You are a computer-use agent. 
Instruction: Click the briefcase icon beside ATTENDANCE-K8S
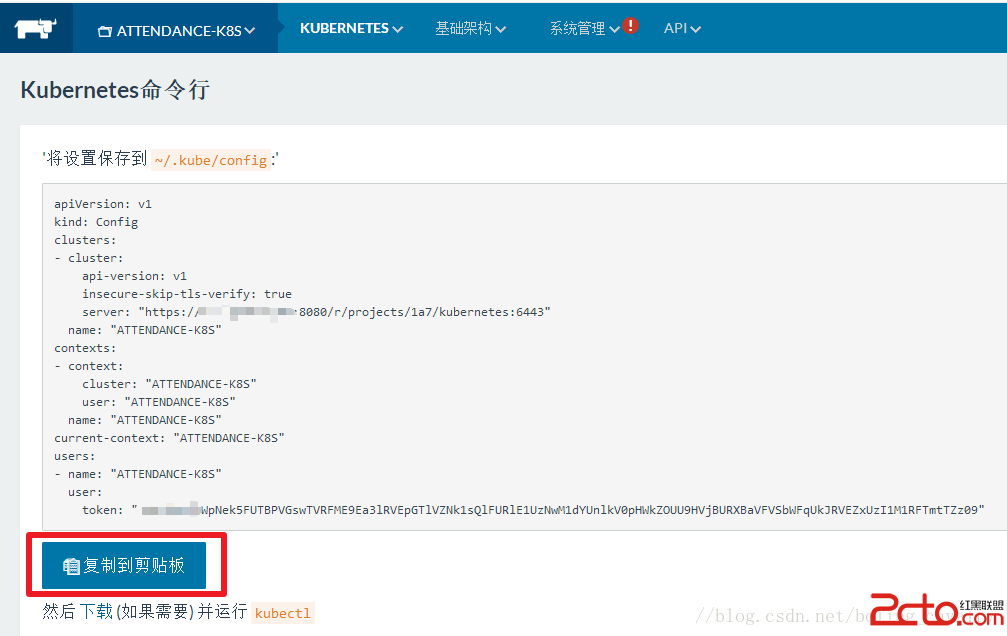106,30
